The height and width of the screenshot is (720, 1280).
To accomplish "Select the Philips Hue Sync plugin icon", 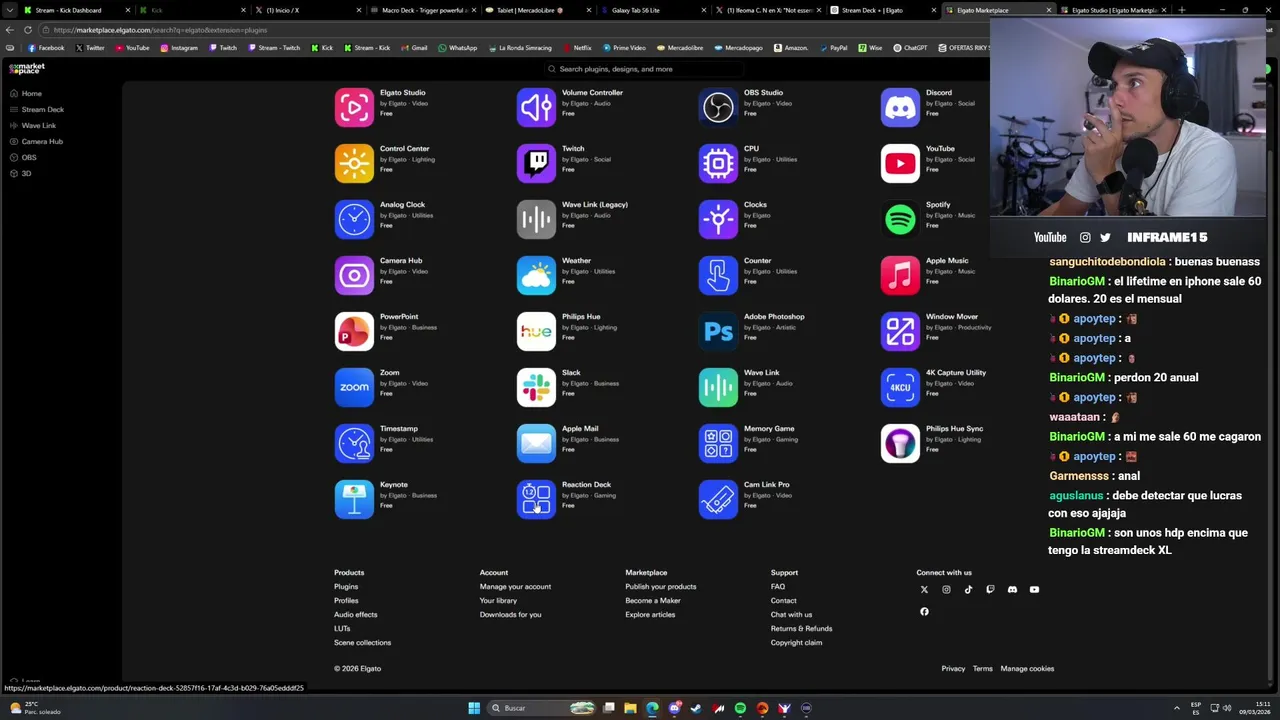I will pyautogui.click(x=900, y=443).
